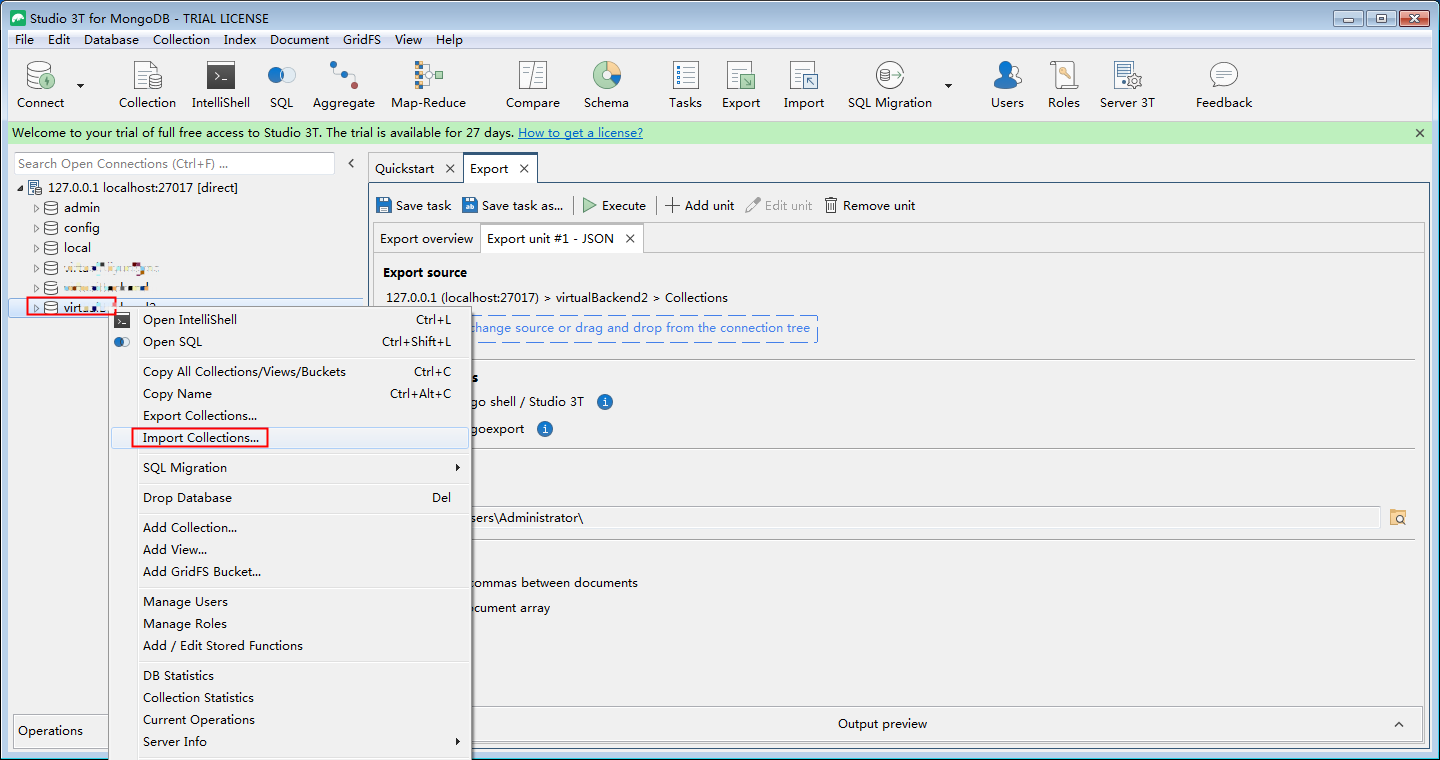Image resolution: width=1440 pixels, height=760 pixels.
Task: Dismiss the trial welcome banner
Action: point(1420,133)
